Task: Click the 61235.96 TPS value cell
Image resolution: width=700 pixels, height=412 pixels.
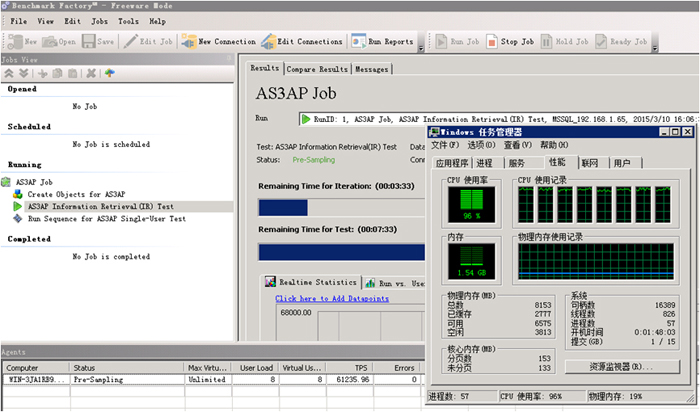Action: (348, 379)
